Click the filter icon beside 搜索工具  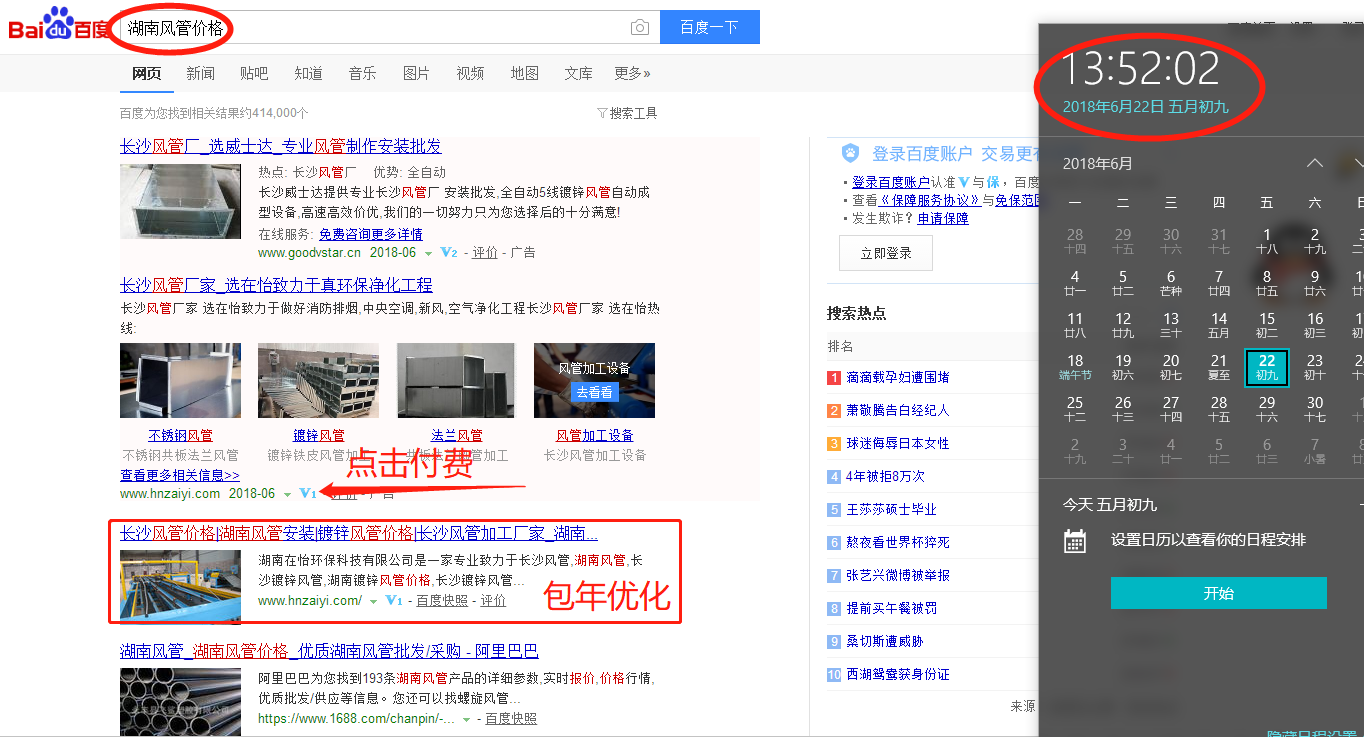pos(602,113)
